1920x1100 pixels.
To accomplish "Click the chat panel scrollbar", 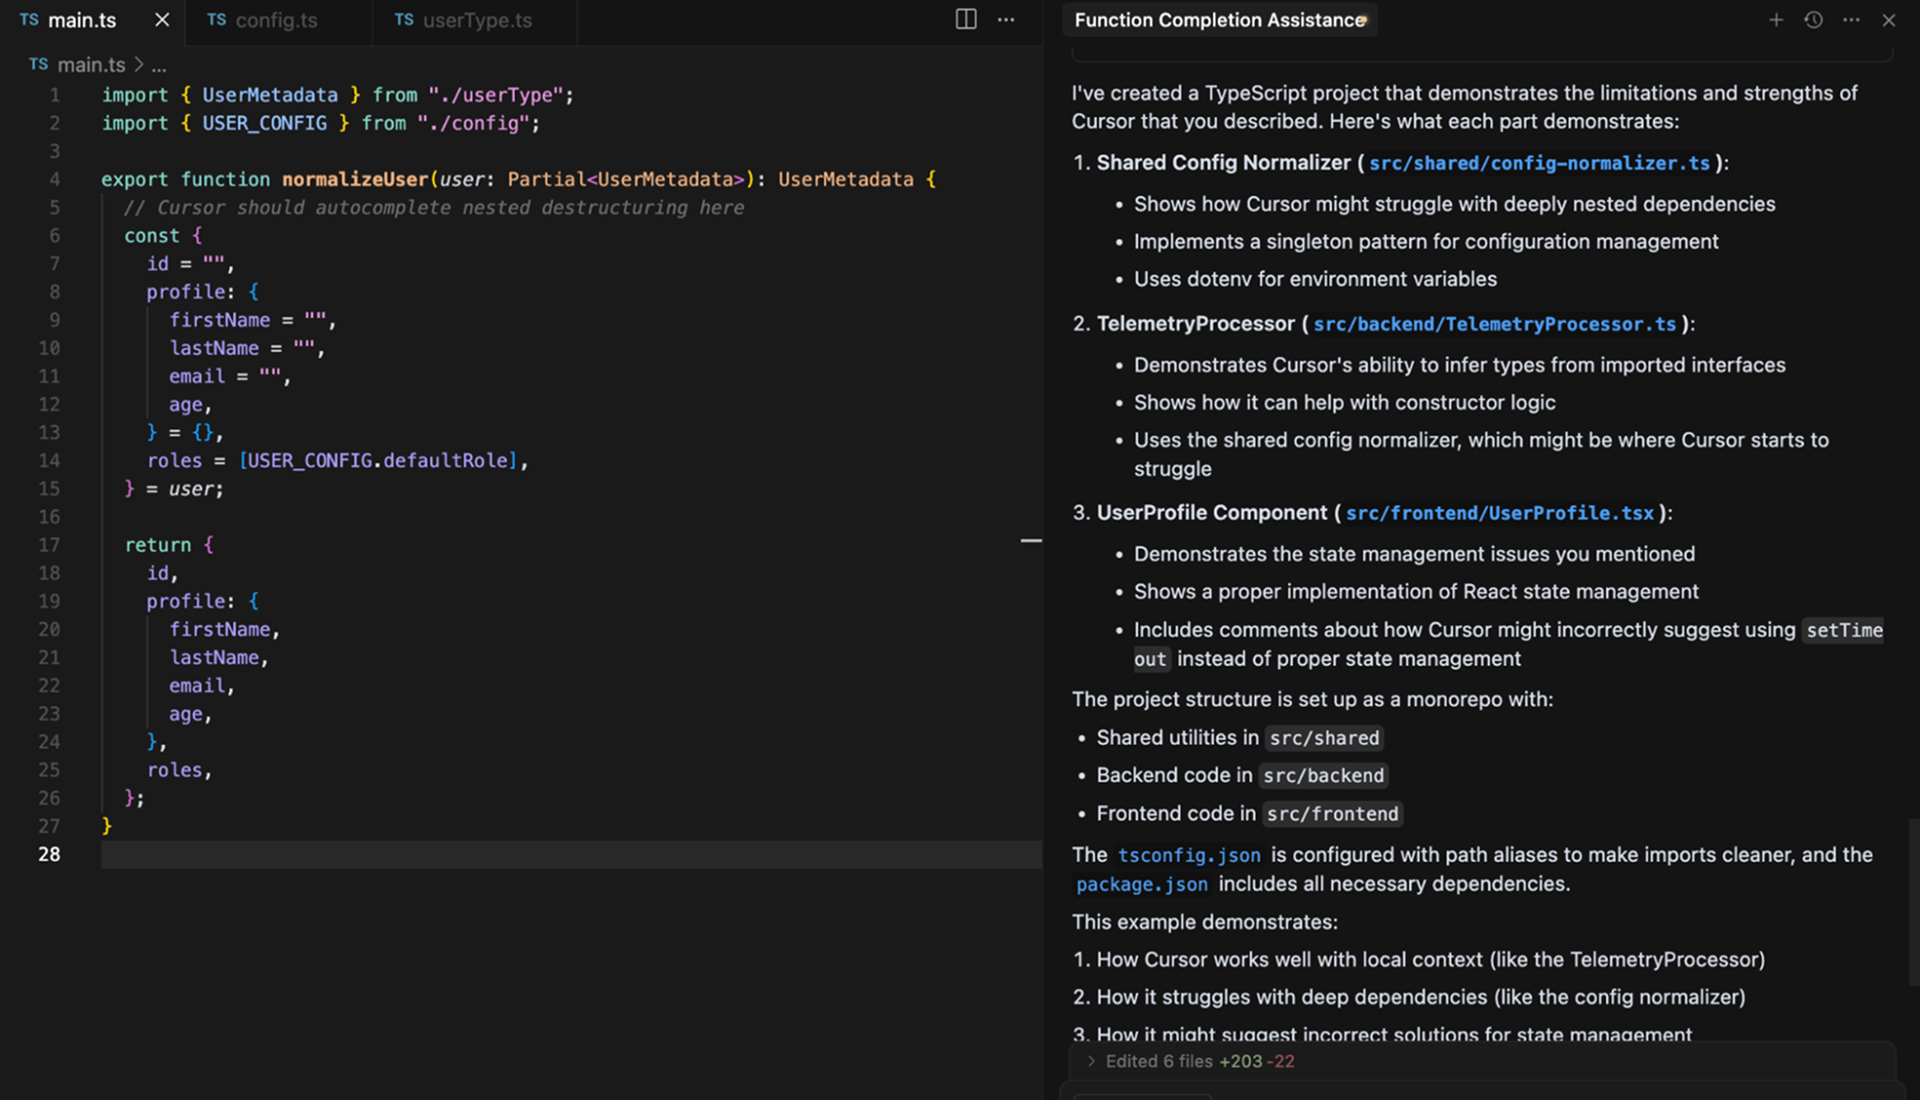I will [1913, 903].
